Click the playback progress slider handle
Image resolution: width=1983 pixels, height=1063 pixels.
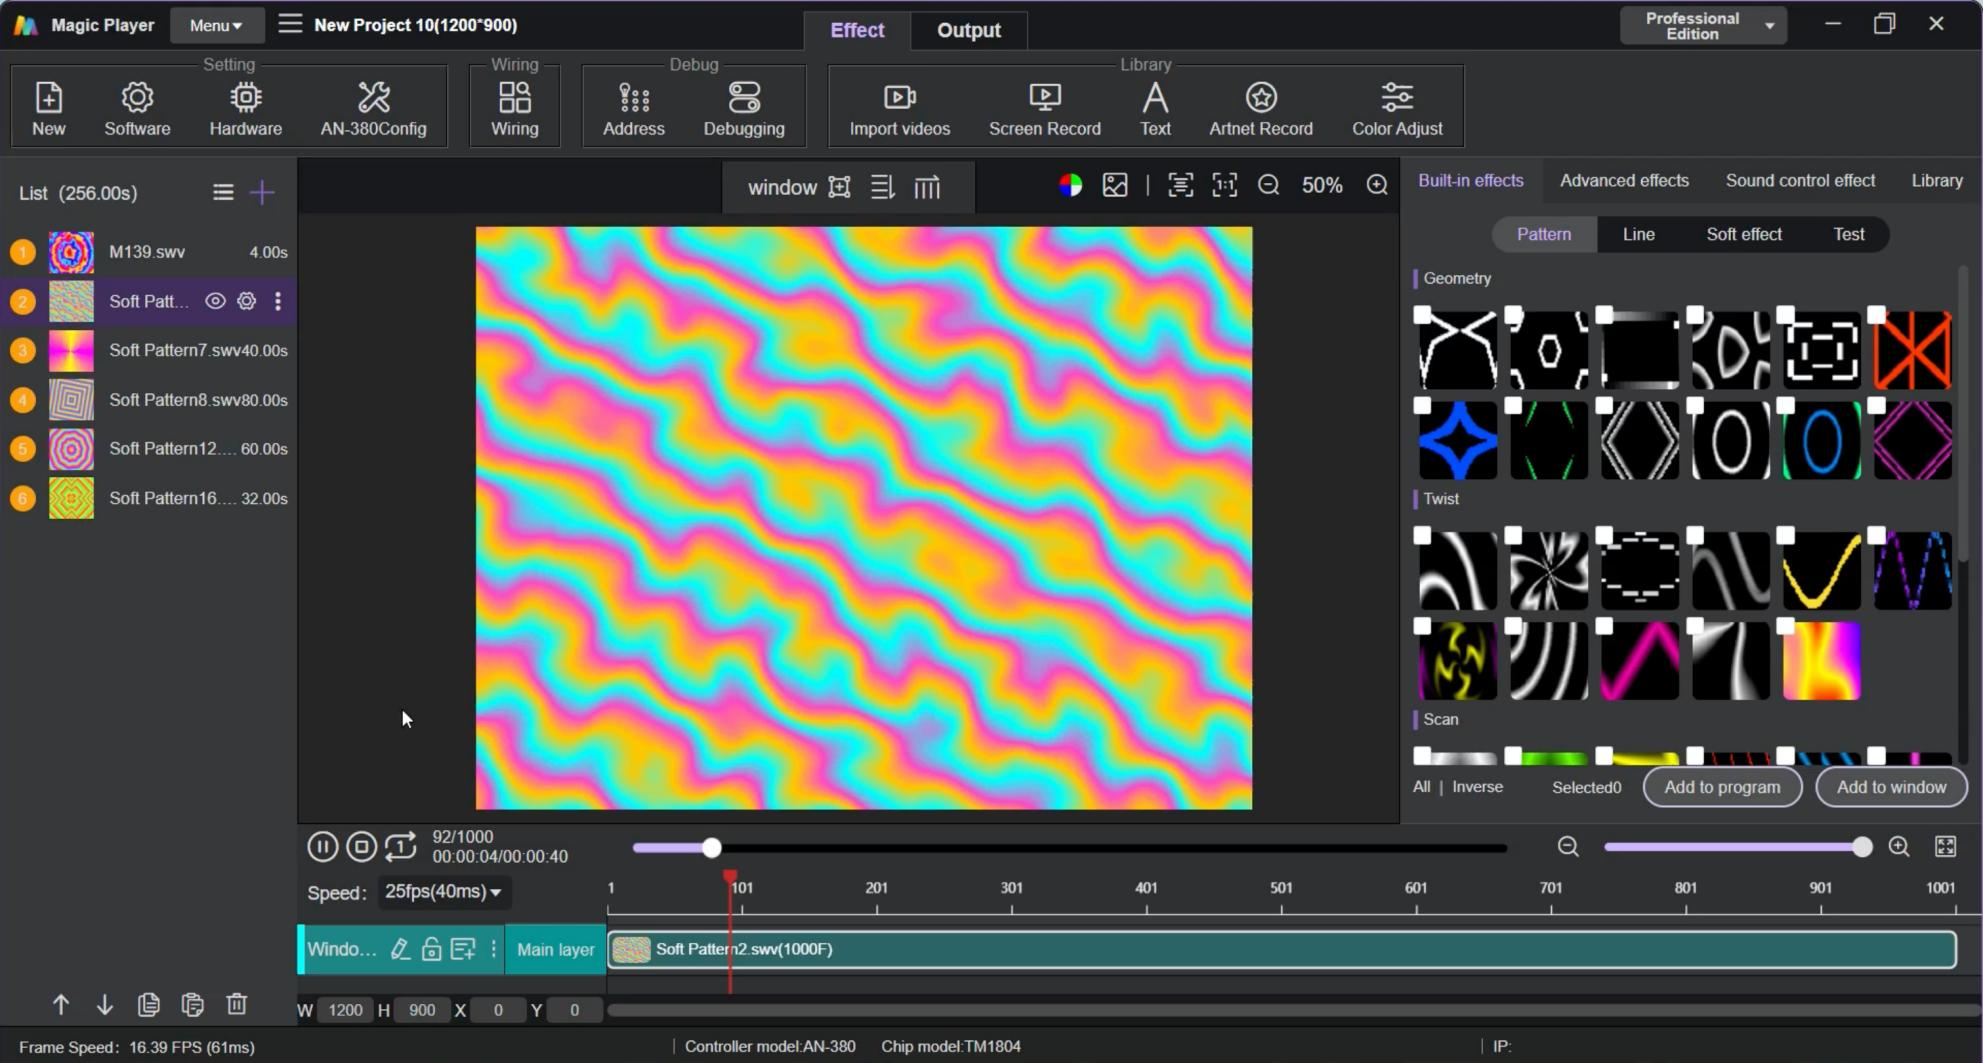pyautogui.click(x=711, y=848)
